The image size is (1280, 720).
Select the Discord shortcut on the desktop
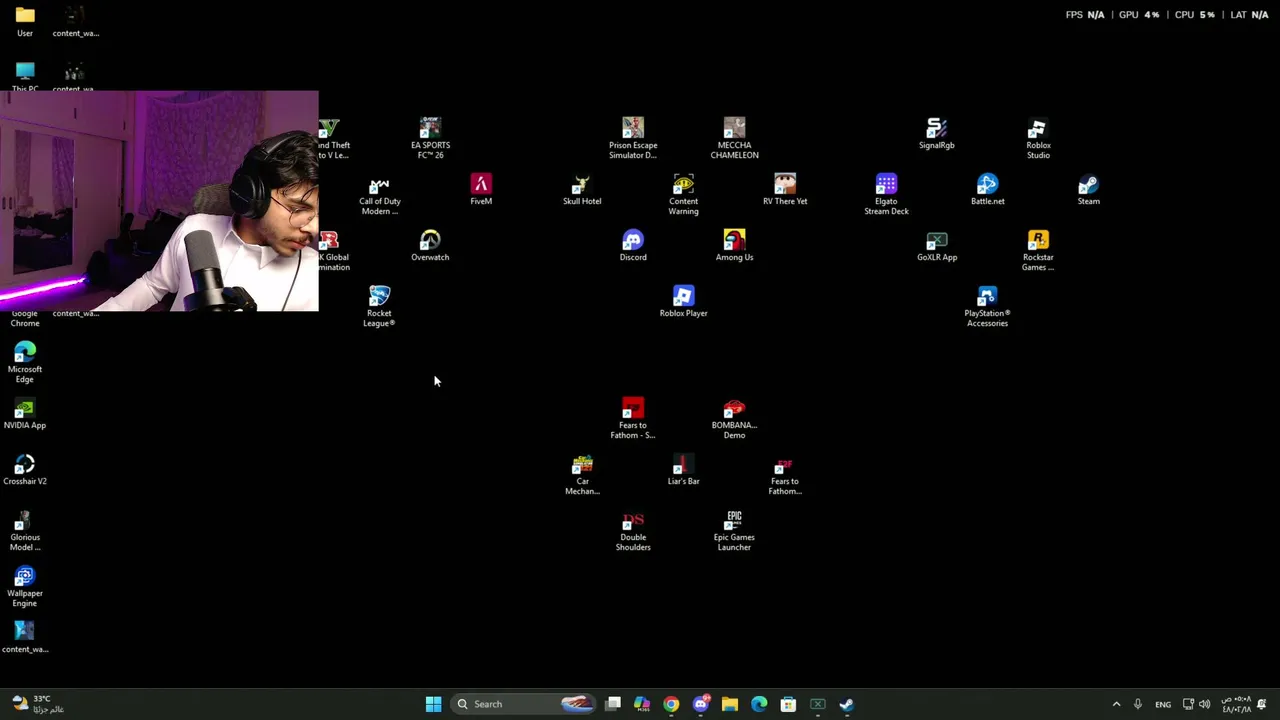pyautogui.click(x=633, y=245)
